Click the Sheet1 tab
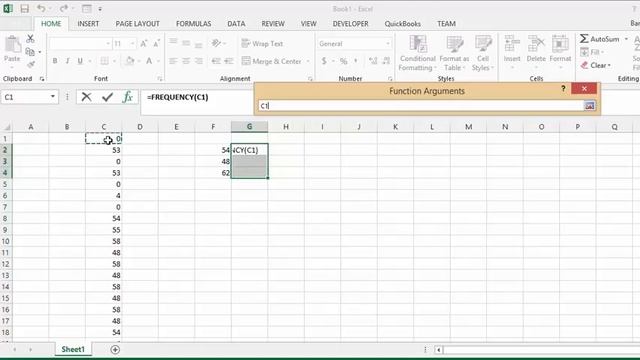Viewport: 640px width, 360px height. (73, 349)
